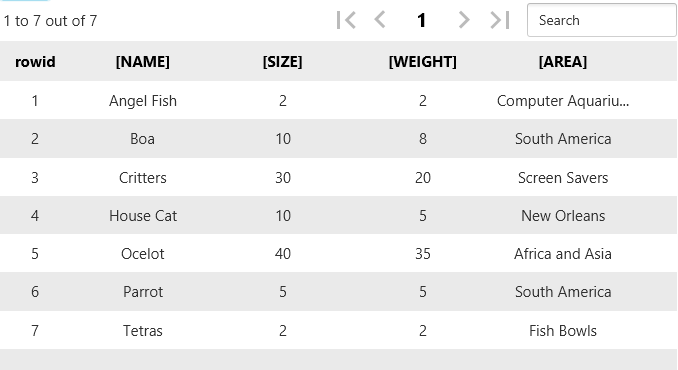This screenshot has height=370, width=678.
Task: Jump to the last page icon
Action: (500, 20)
